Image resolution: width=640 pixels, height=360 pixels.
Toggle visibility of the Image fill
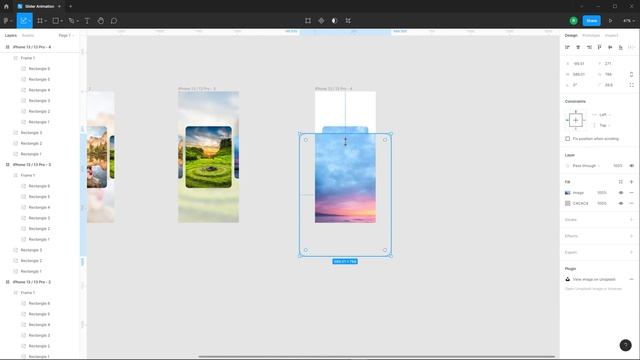[621, 193]
